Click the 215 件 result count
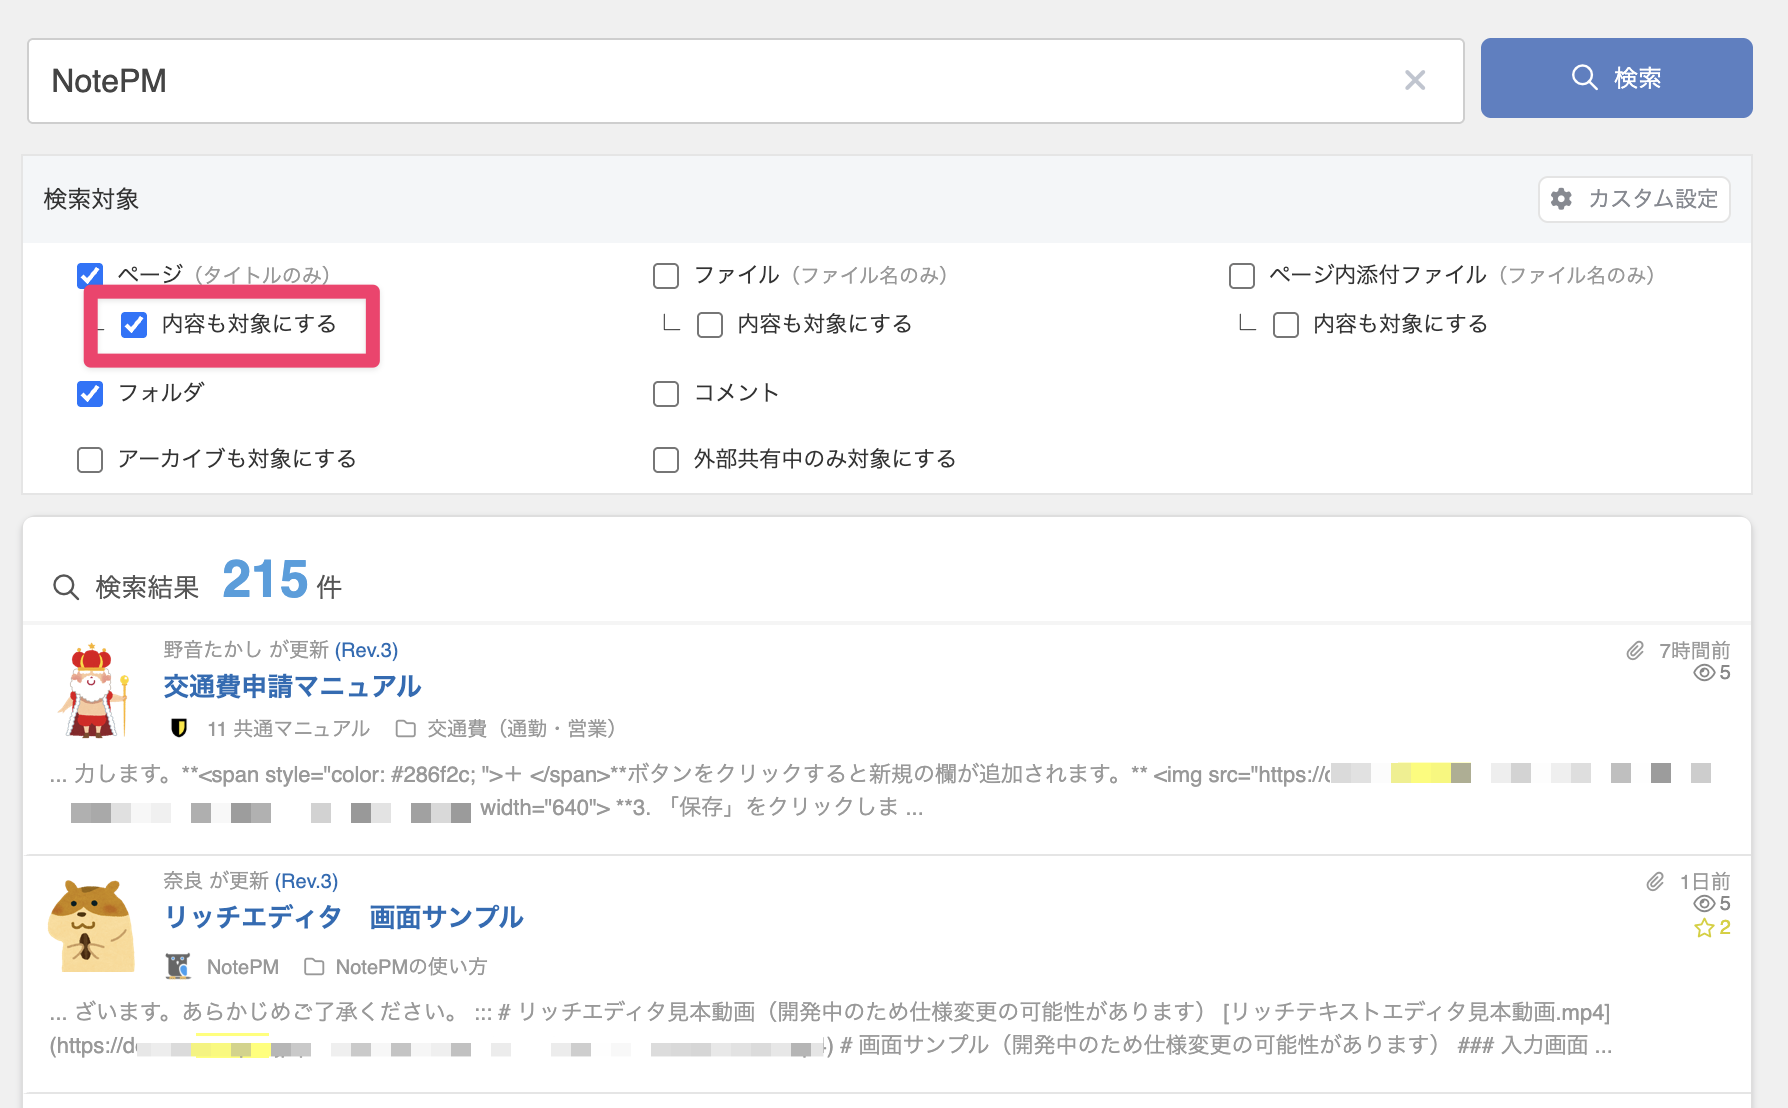 click(x=282, y=580)
